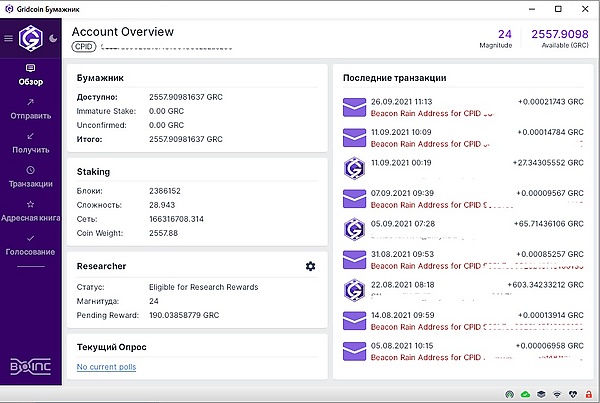Open the Адресная книга address book
This screenshot has height=403, width=600.
[x=31, y=211]
